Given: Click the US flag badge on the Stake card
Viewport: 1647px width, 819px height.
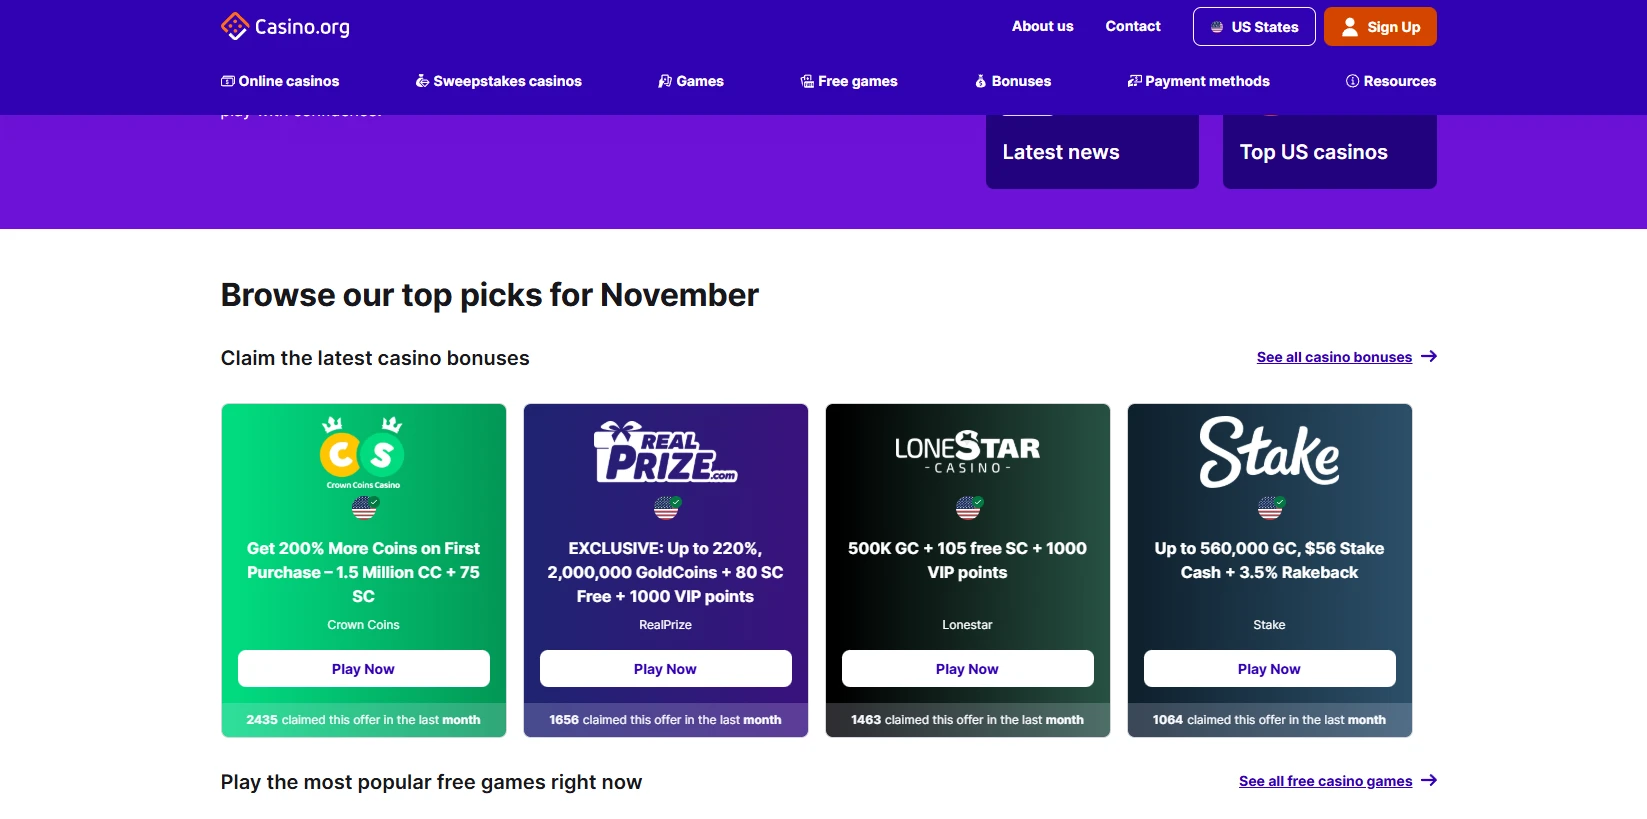Looking at the screenshot, I should [1270, 508].
